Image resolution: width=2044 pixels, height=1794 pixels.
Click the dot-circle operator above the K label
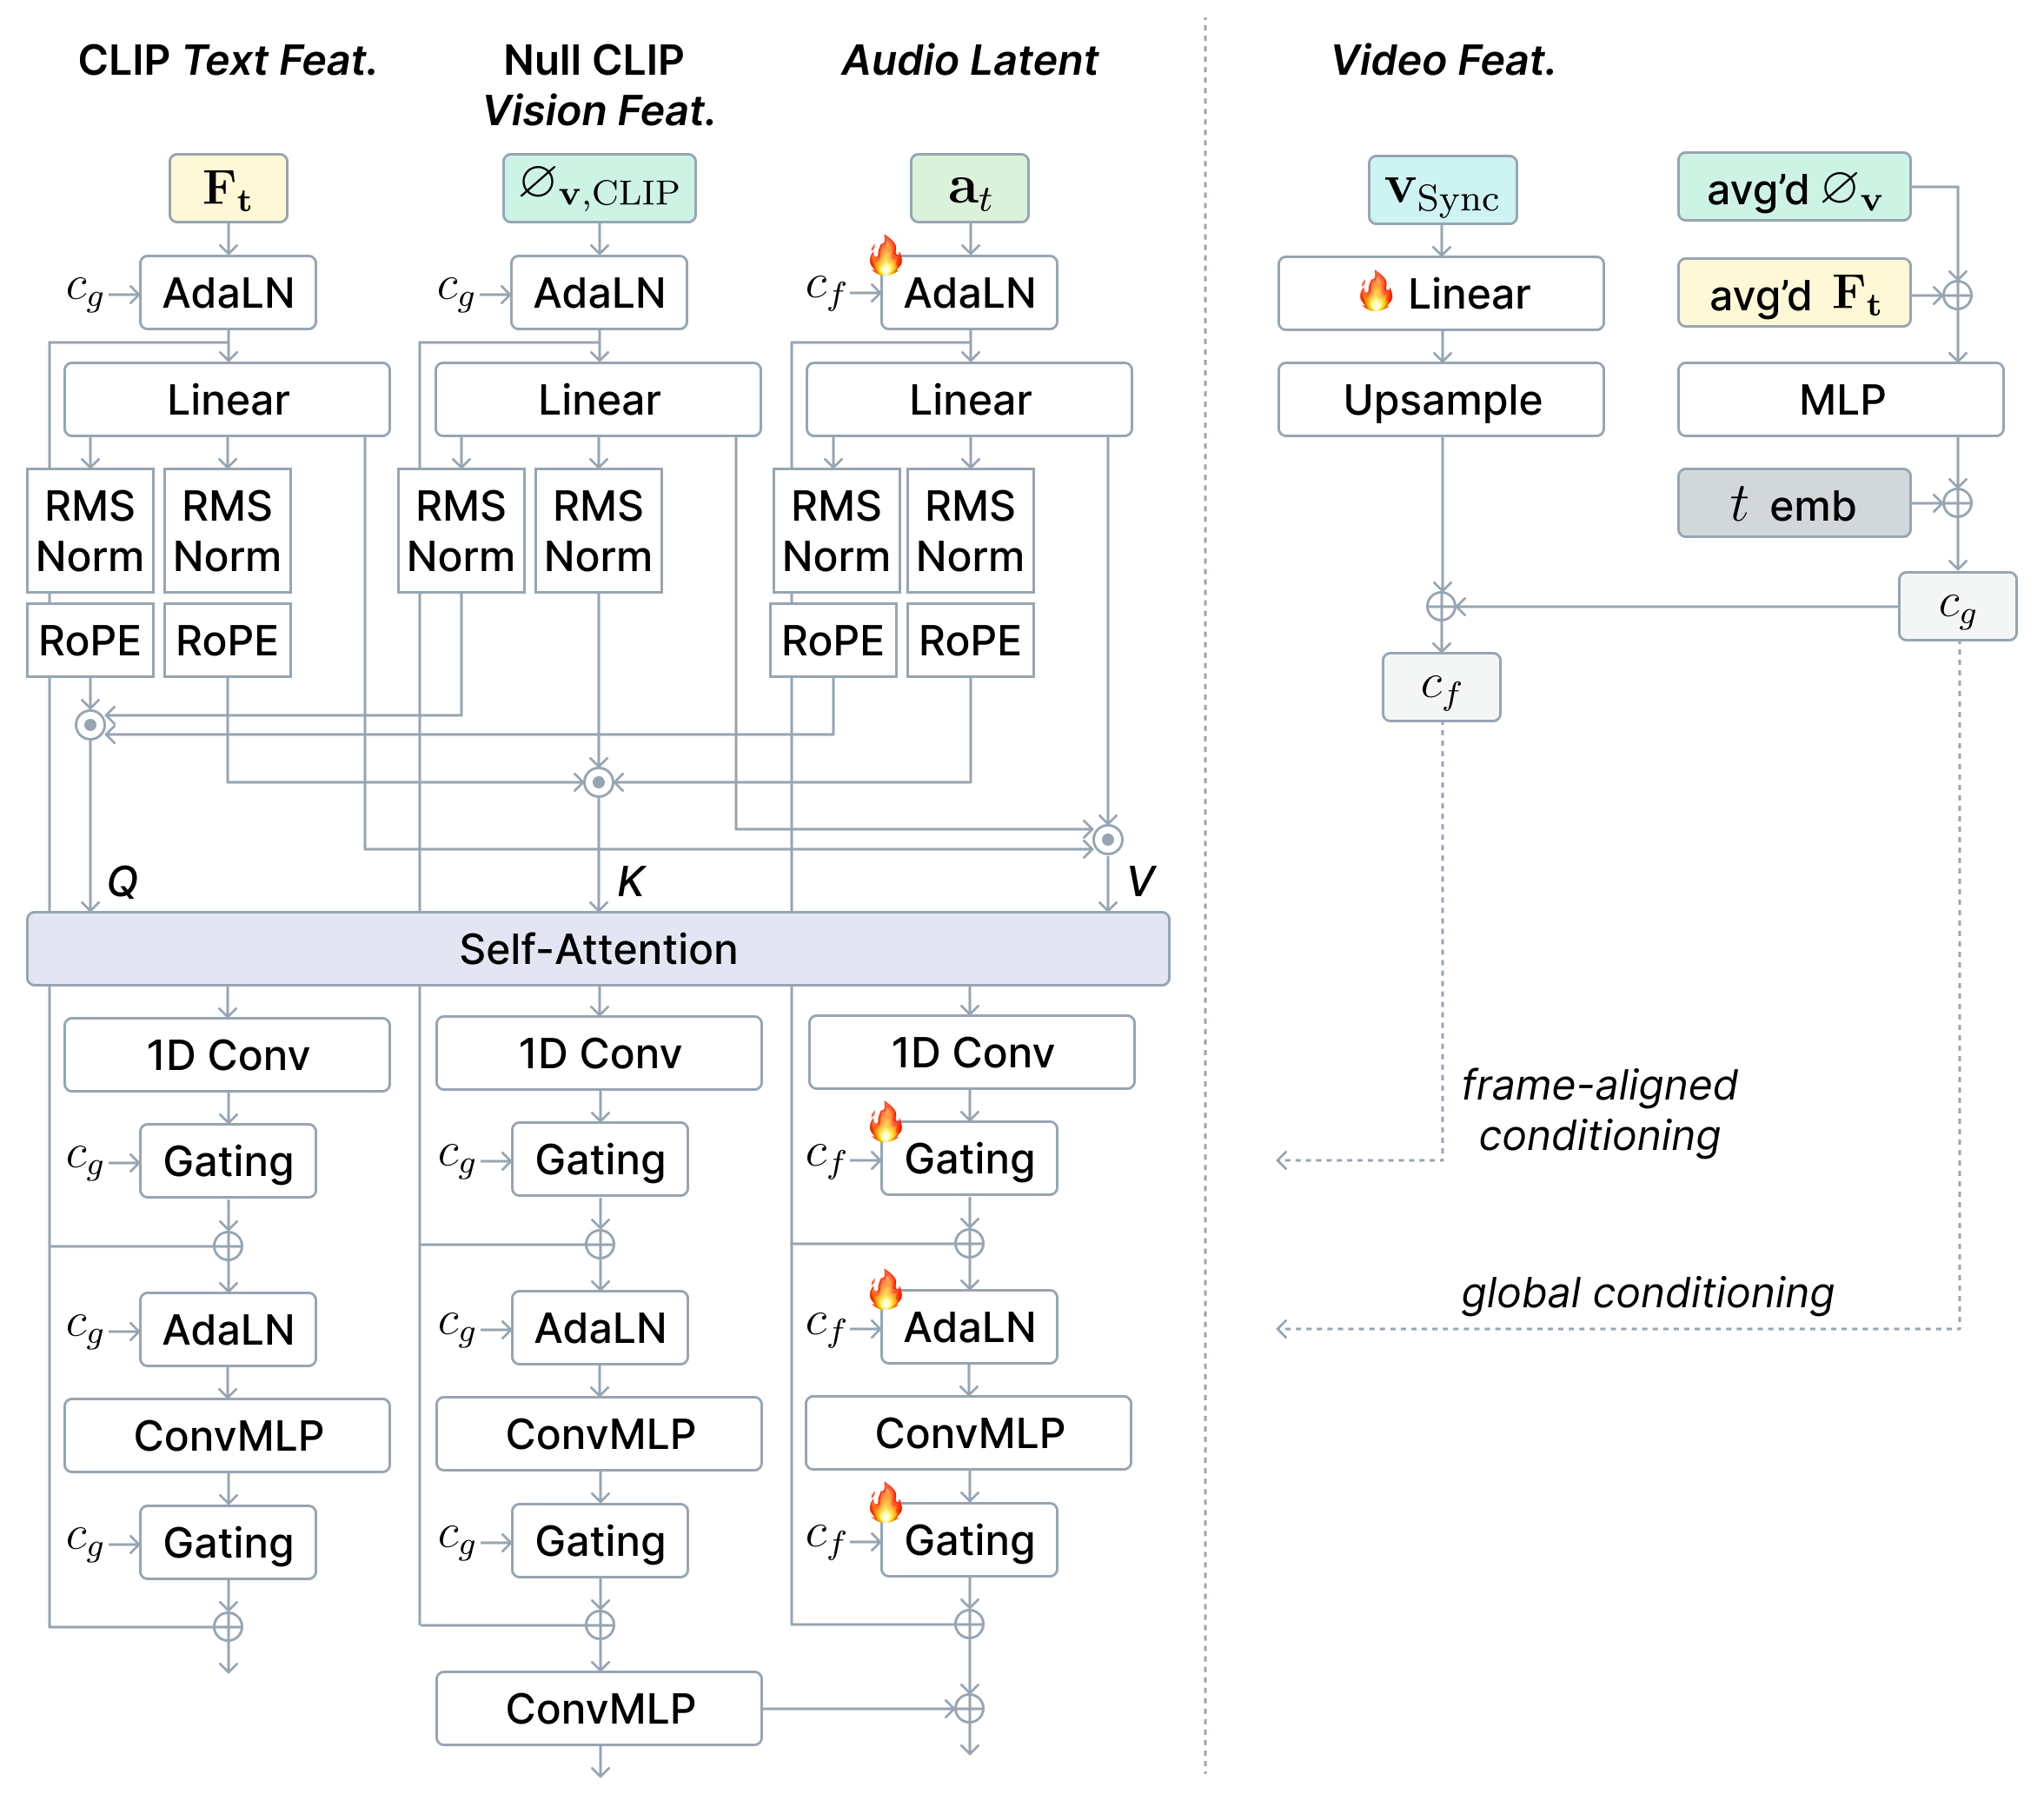(598, 782)
